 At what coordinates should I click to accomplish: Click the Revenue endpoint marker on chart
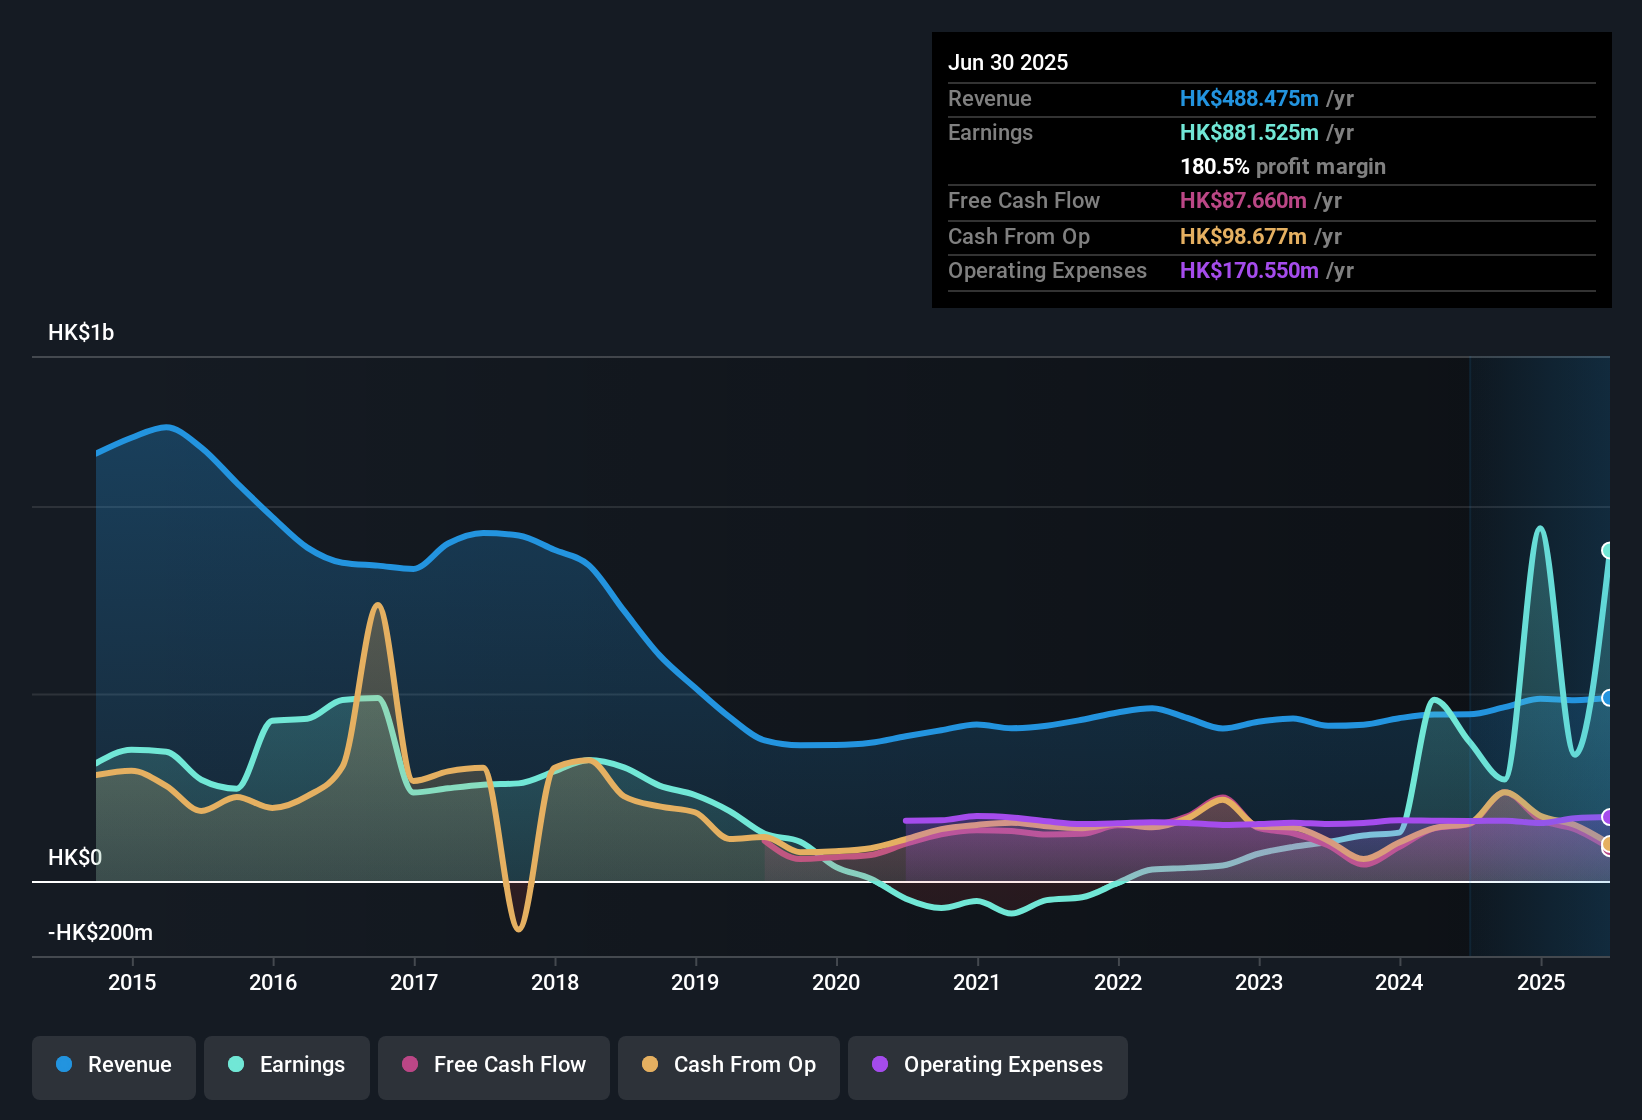[1608, 698]
